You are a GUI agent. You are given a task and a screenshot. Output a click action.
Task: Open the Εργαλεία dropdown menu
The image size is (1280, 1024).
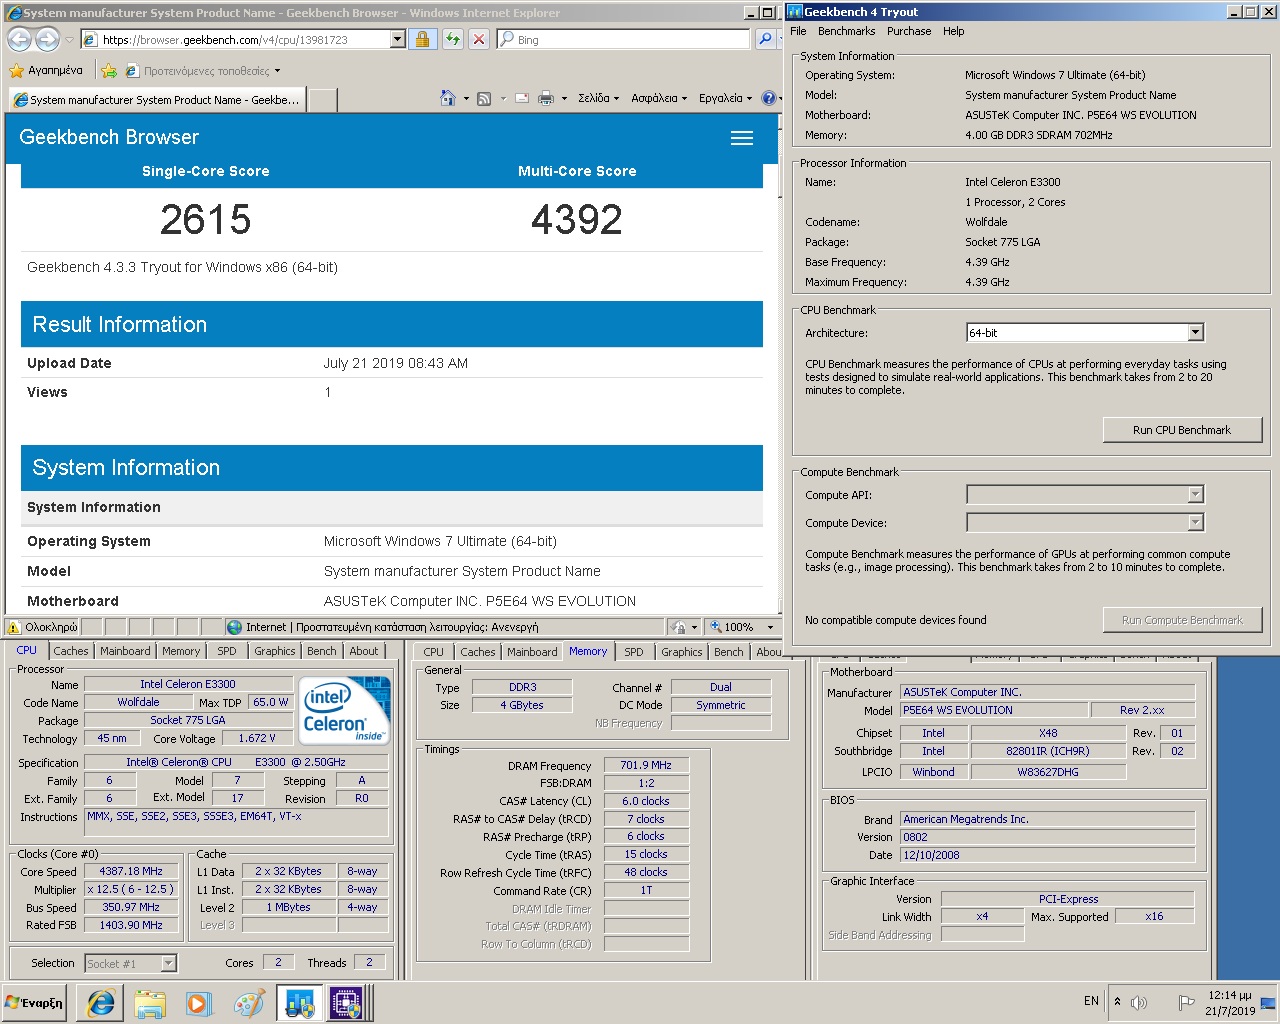tap(725, 98)
